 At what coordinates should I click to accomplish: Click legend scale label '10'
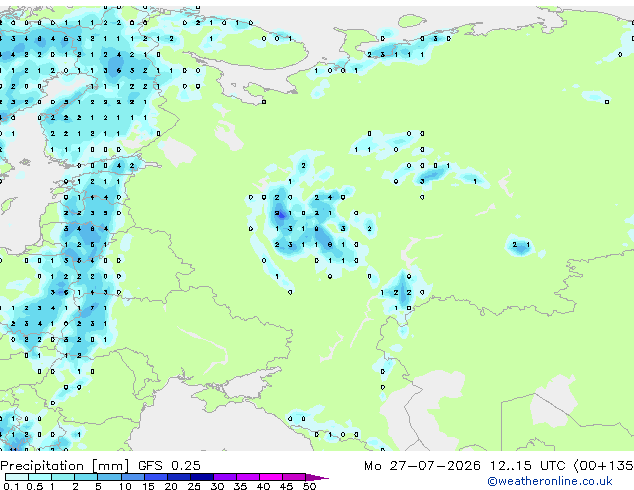coord(125,486)
